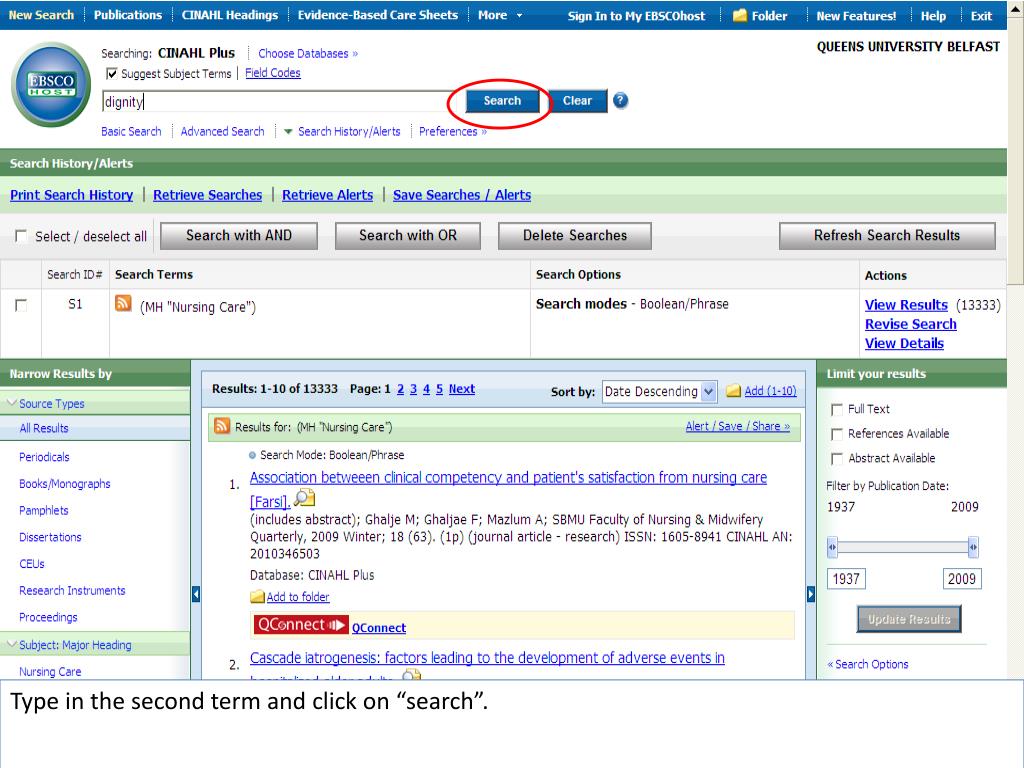Open the Sort by dropdown

coord(660,392)
